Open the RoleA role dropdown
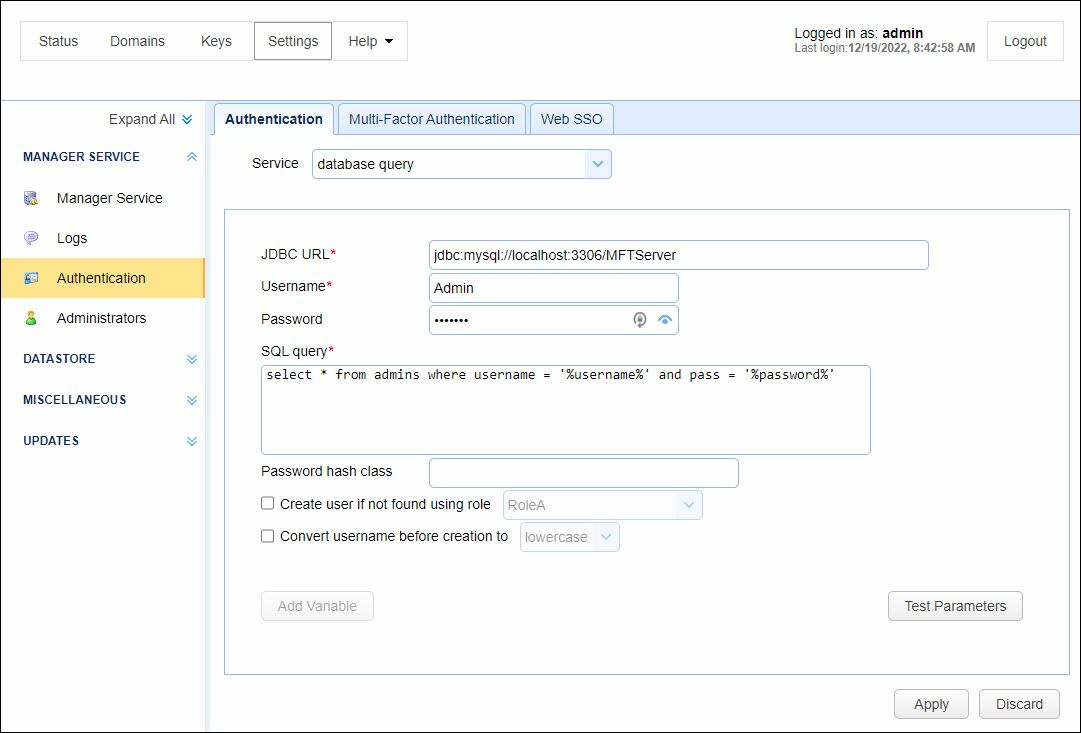 pyautogui.click(x=603, y=505)
